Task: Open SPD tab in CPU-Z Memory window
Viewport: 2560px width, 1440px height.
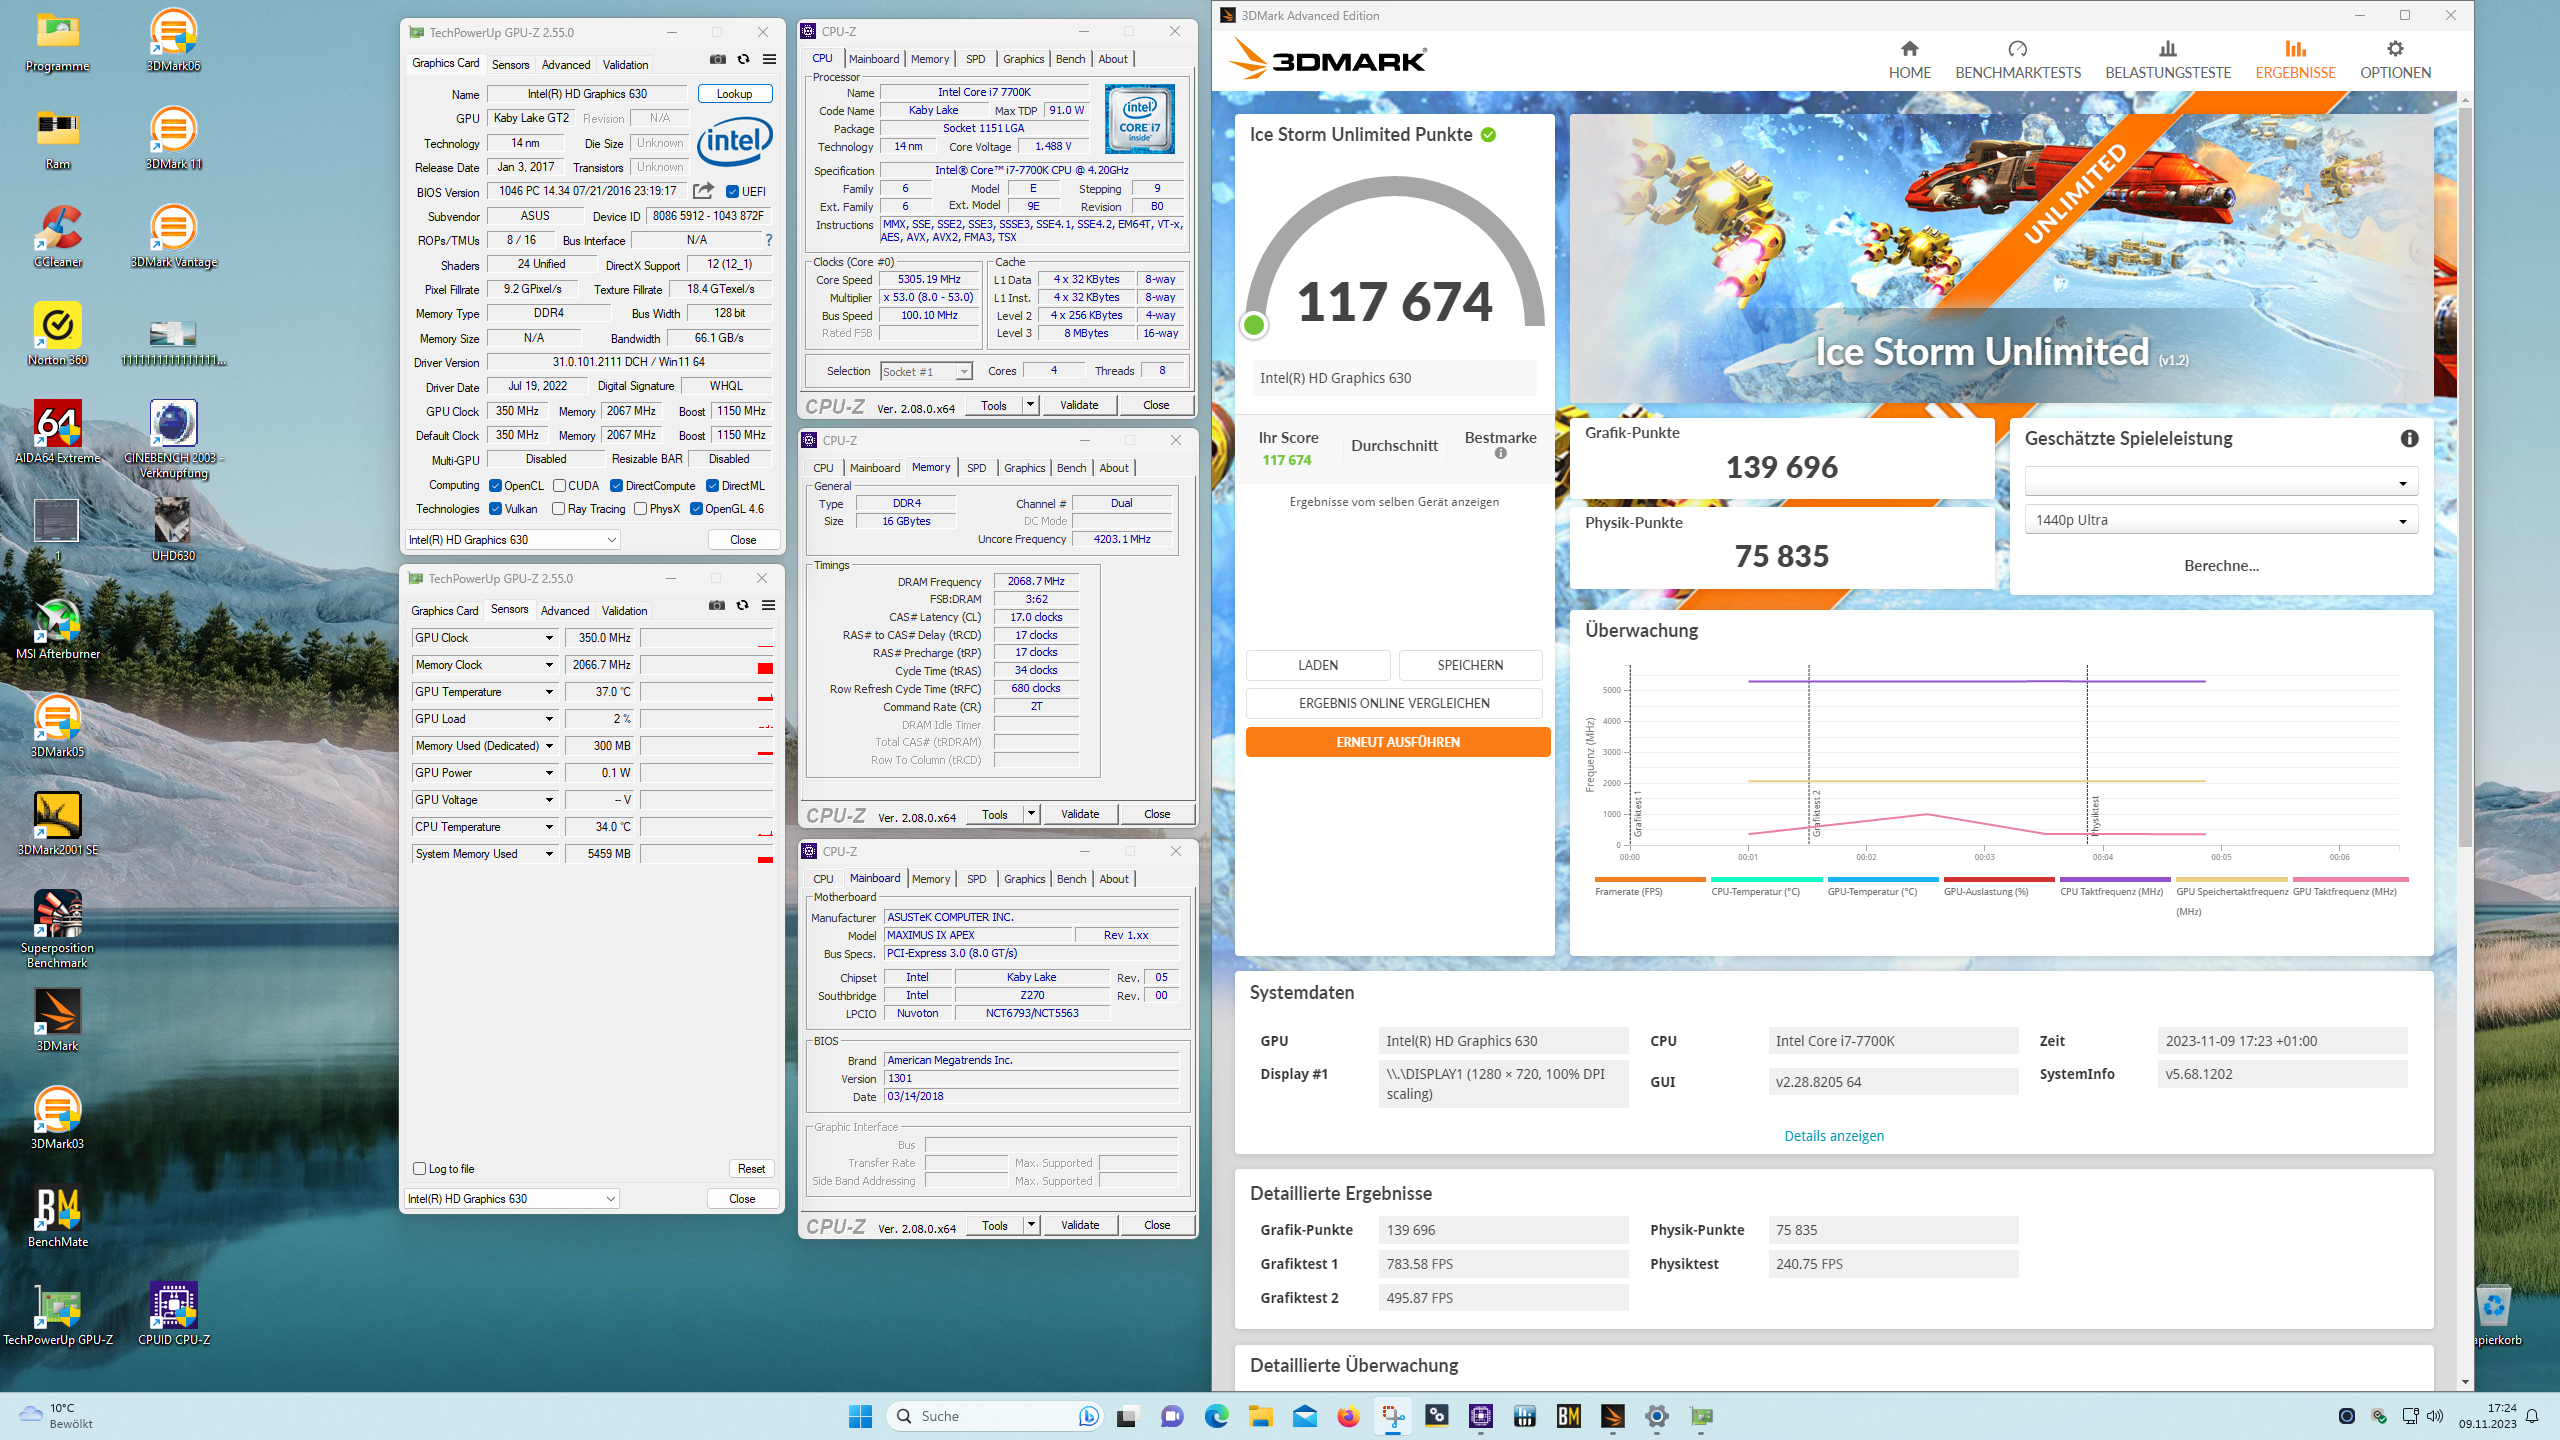Action: click(976, 468)
